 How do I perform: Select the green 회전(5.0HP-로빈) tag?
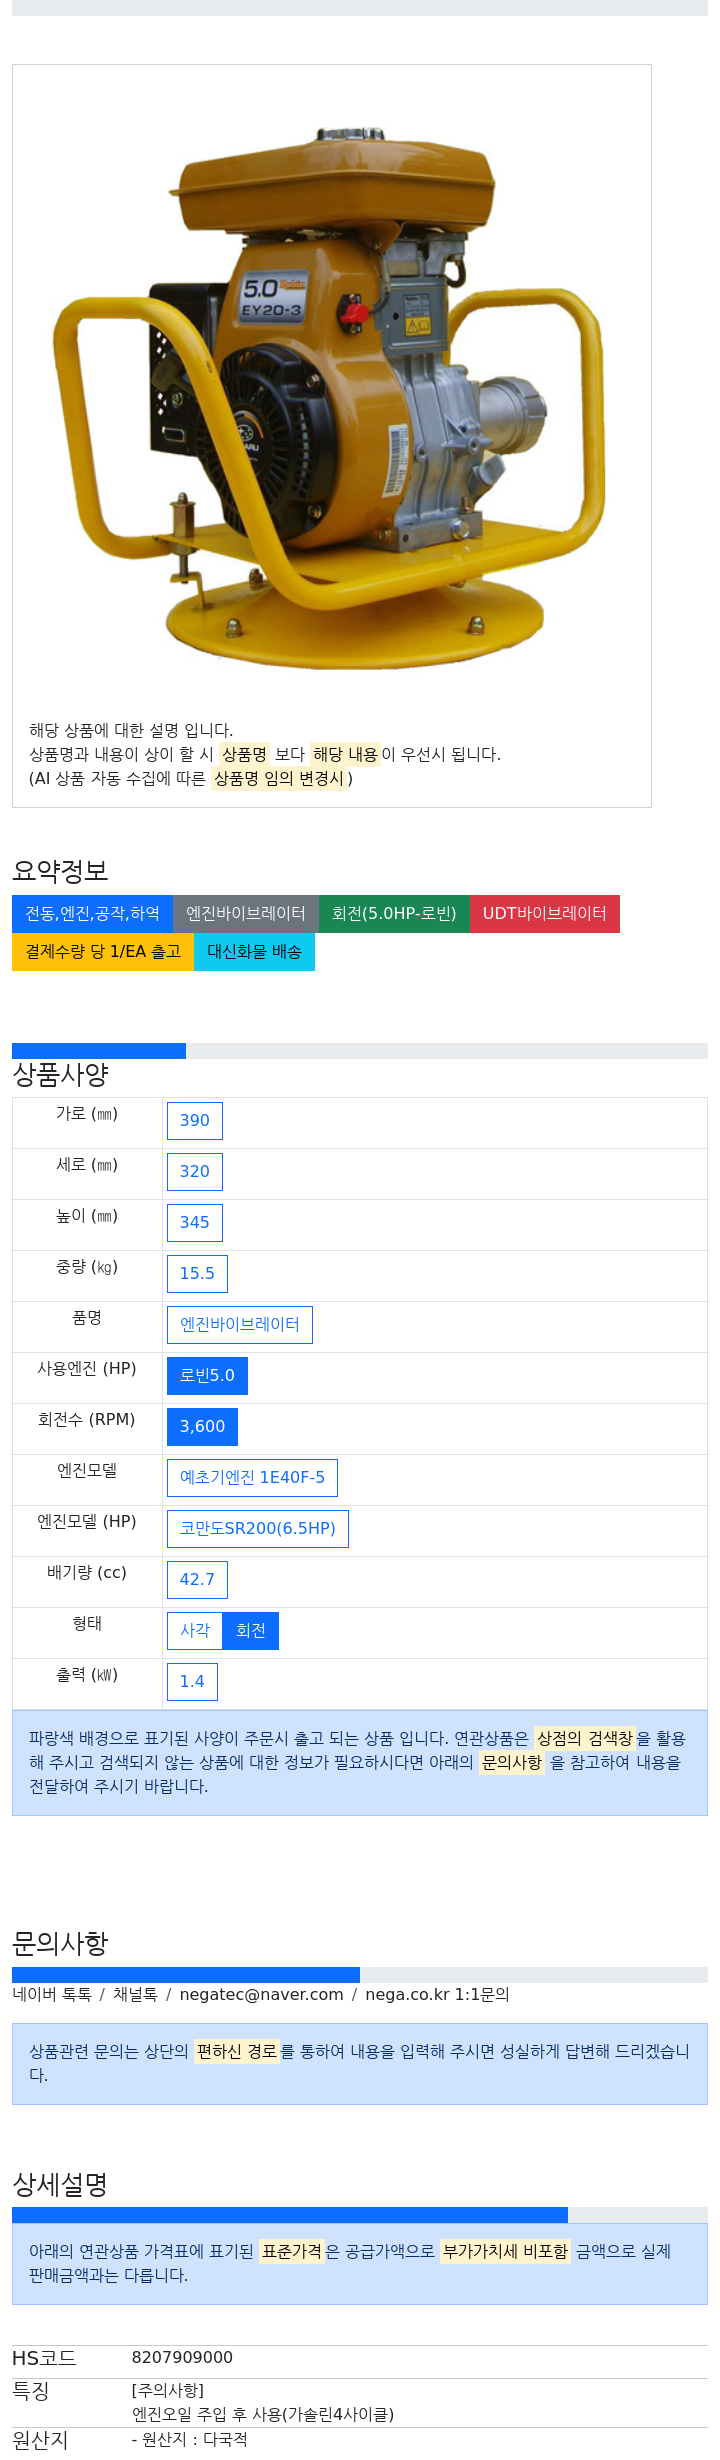pyautogui.click(x=394, y=914)
